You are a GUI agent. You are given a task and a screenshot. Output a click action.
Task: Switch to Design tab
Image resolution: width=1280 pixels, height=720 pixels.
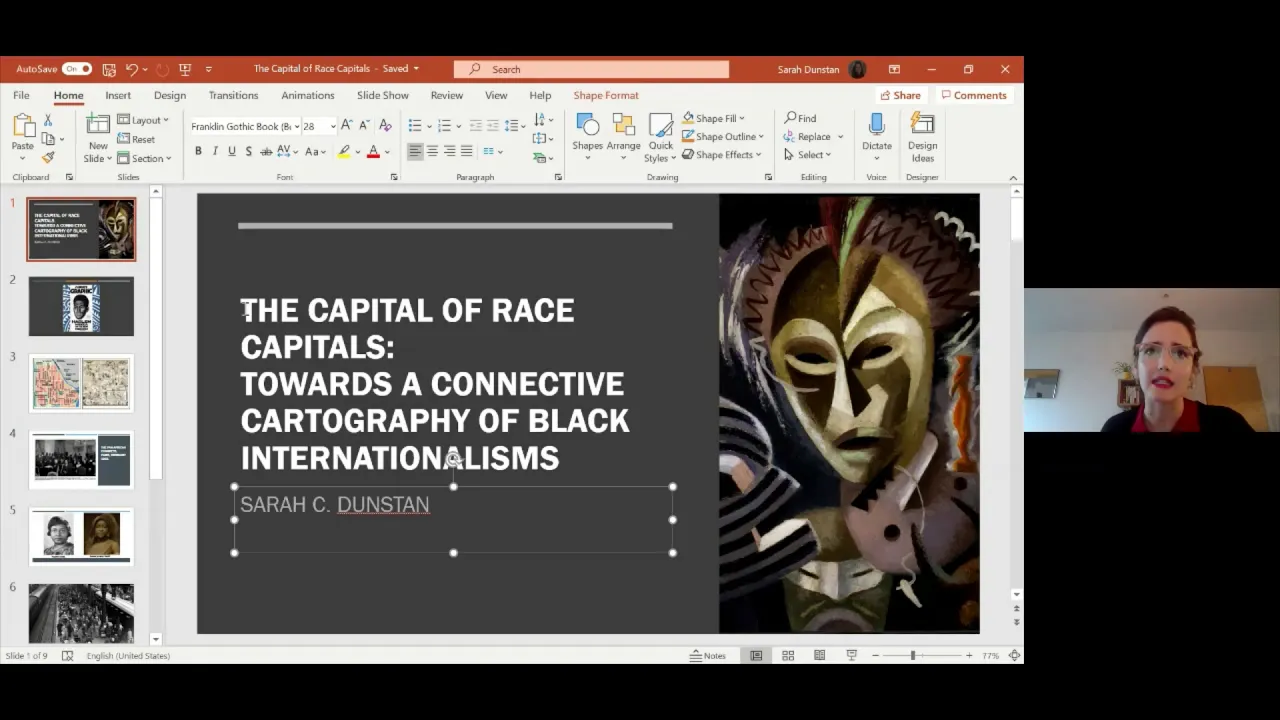170,95
